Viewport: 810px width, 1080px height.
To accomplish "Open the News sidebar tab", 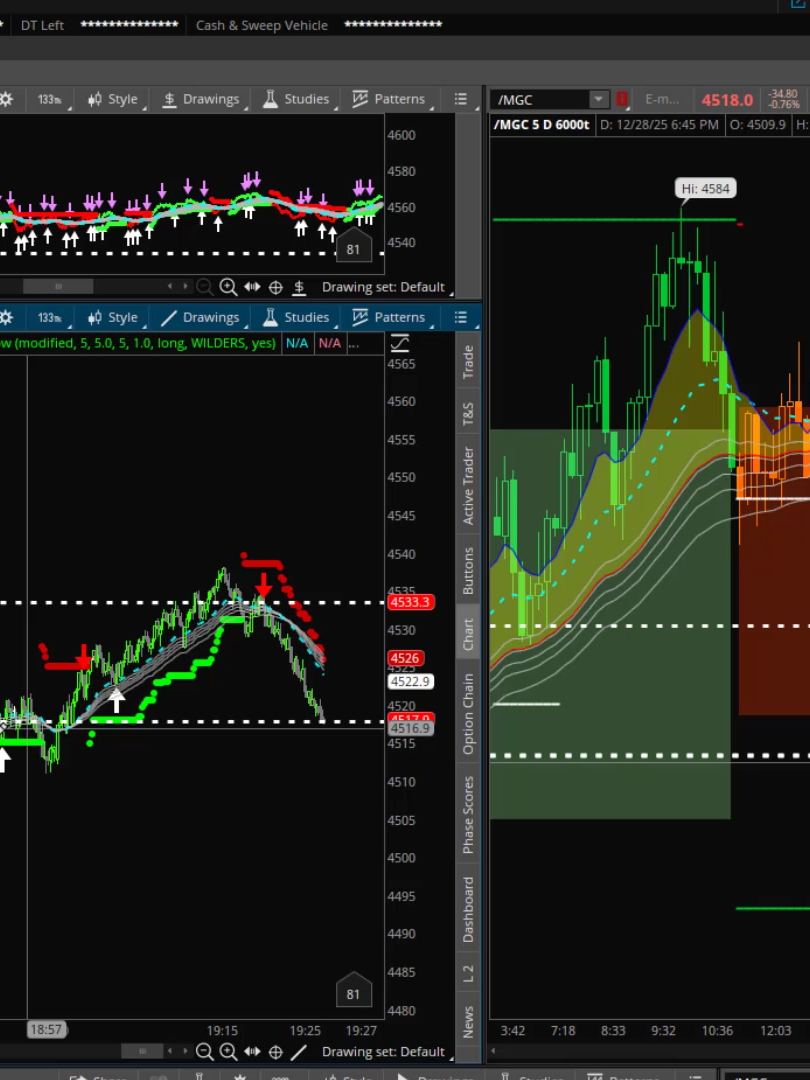I will [468, 1022].
